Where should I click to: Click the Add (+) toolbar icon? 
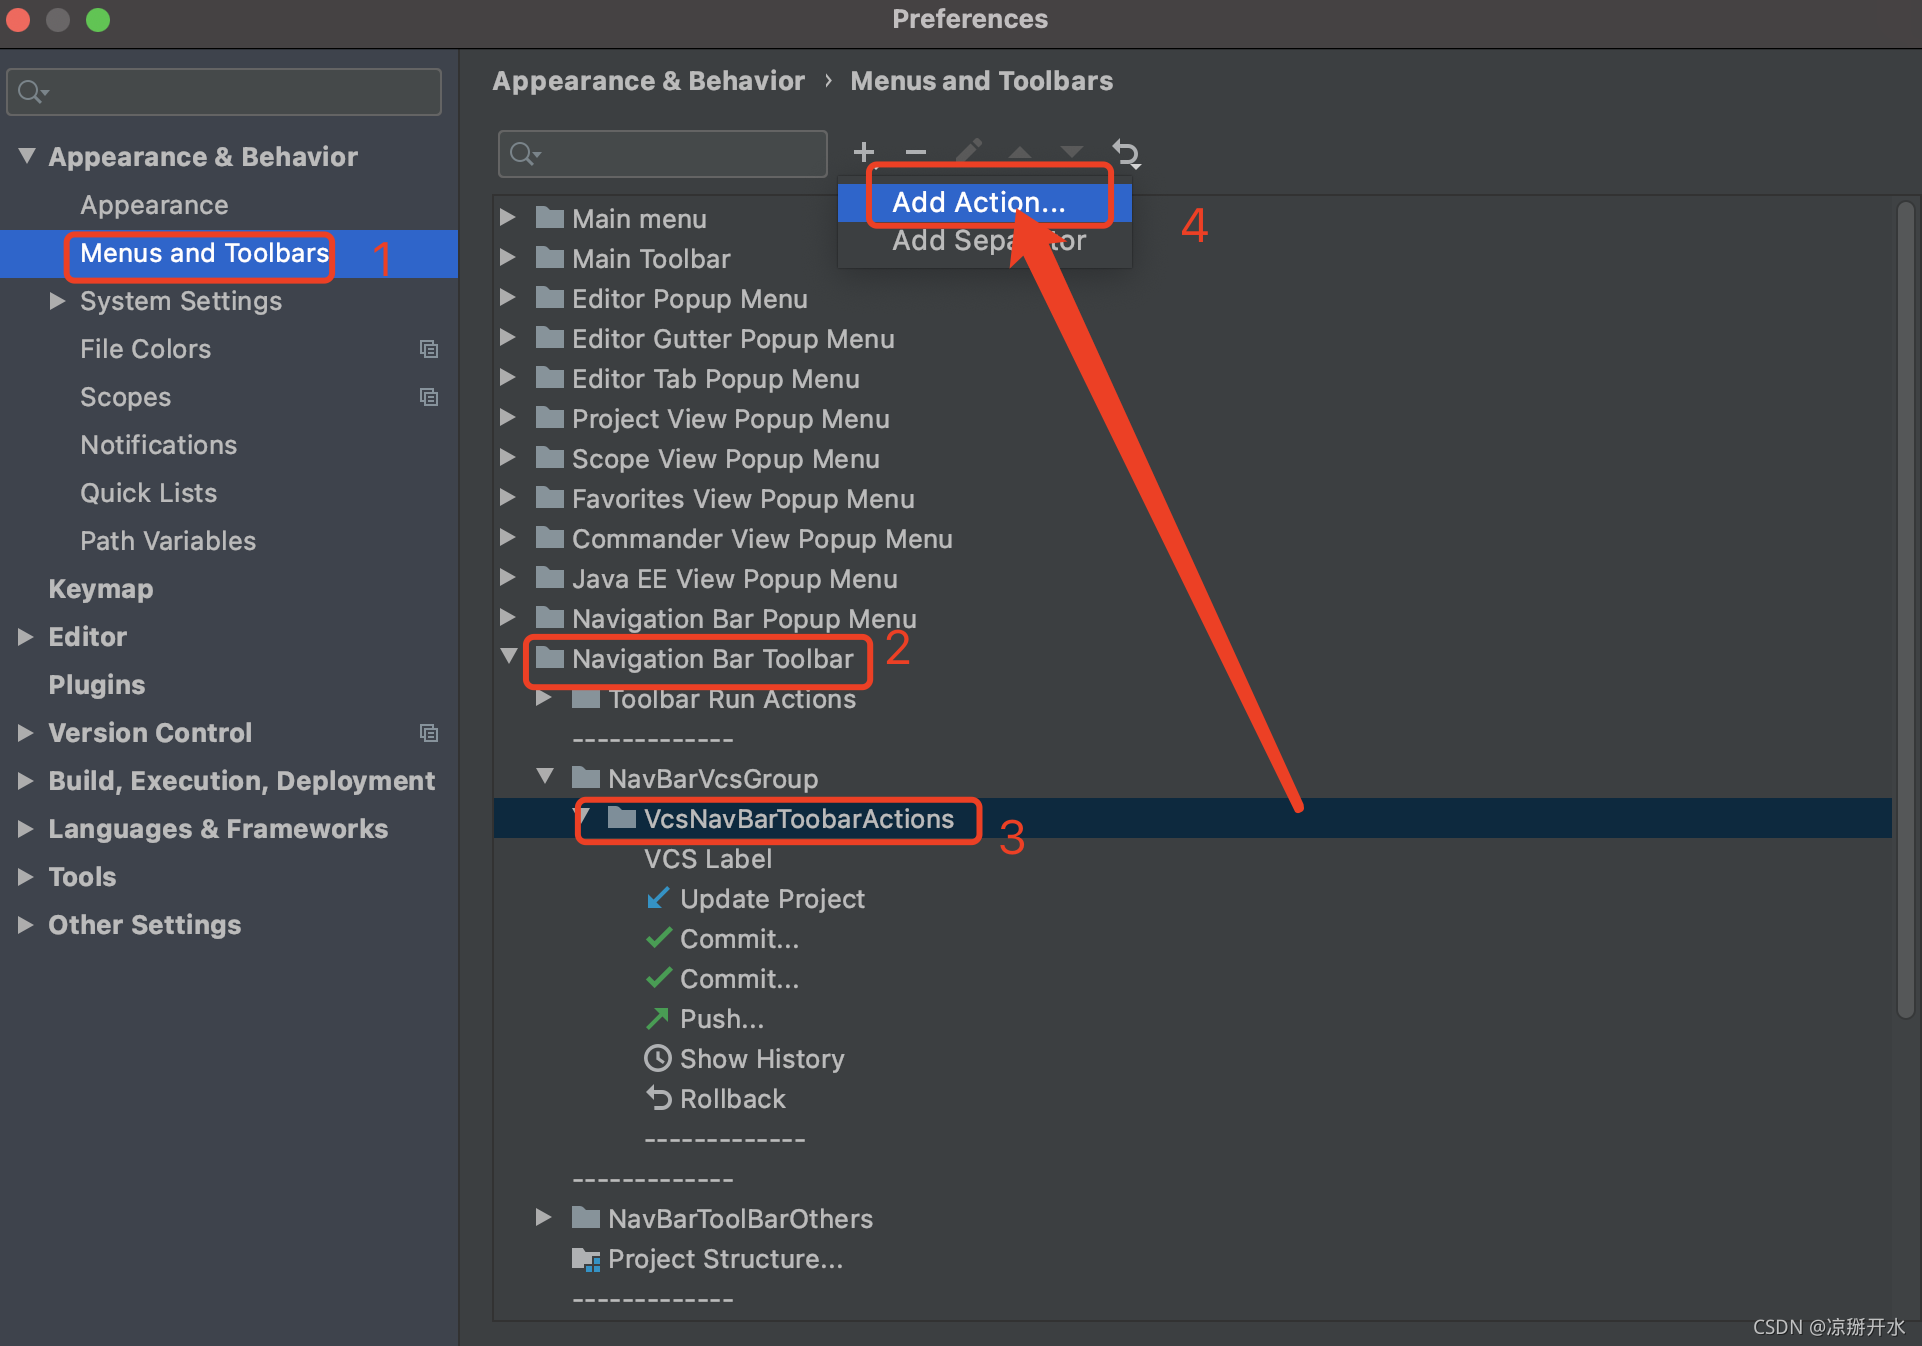[862, 152]
